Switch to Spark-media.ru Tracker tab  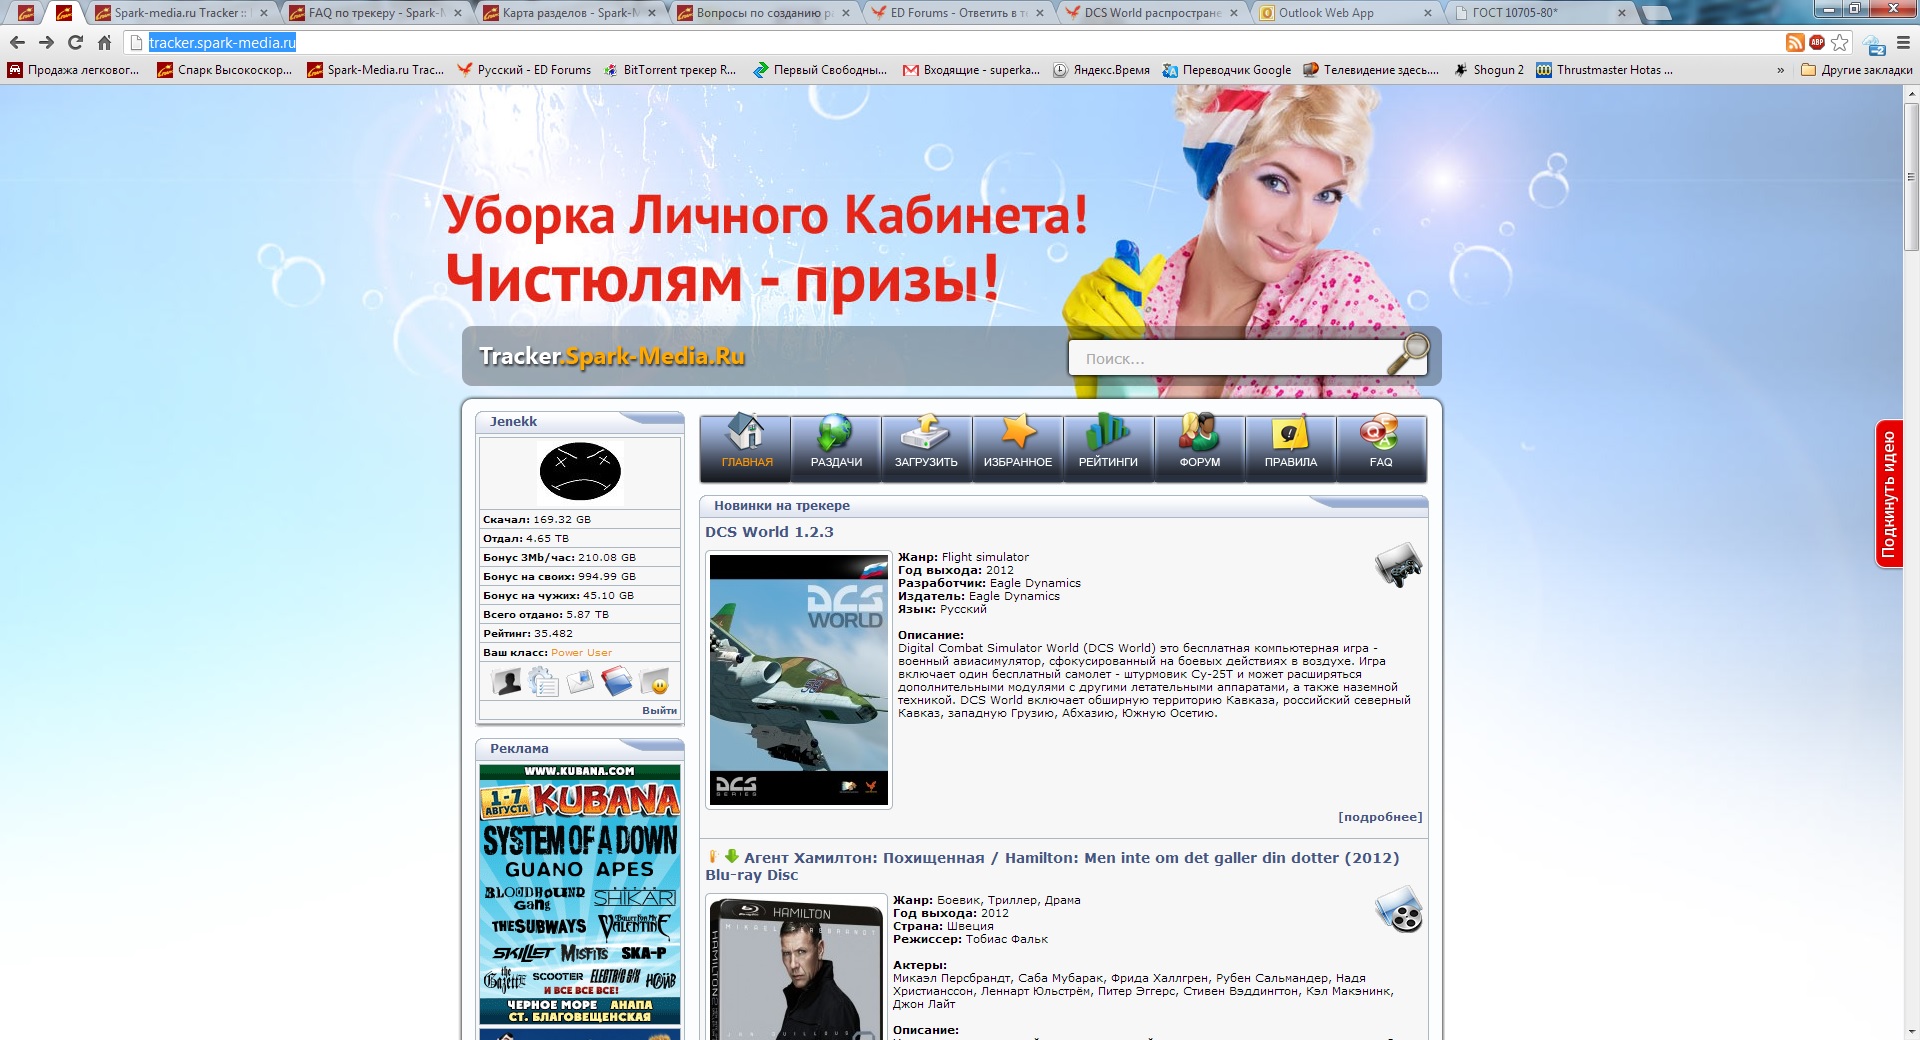click(180, 13)
